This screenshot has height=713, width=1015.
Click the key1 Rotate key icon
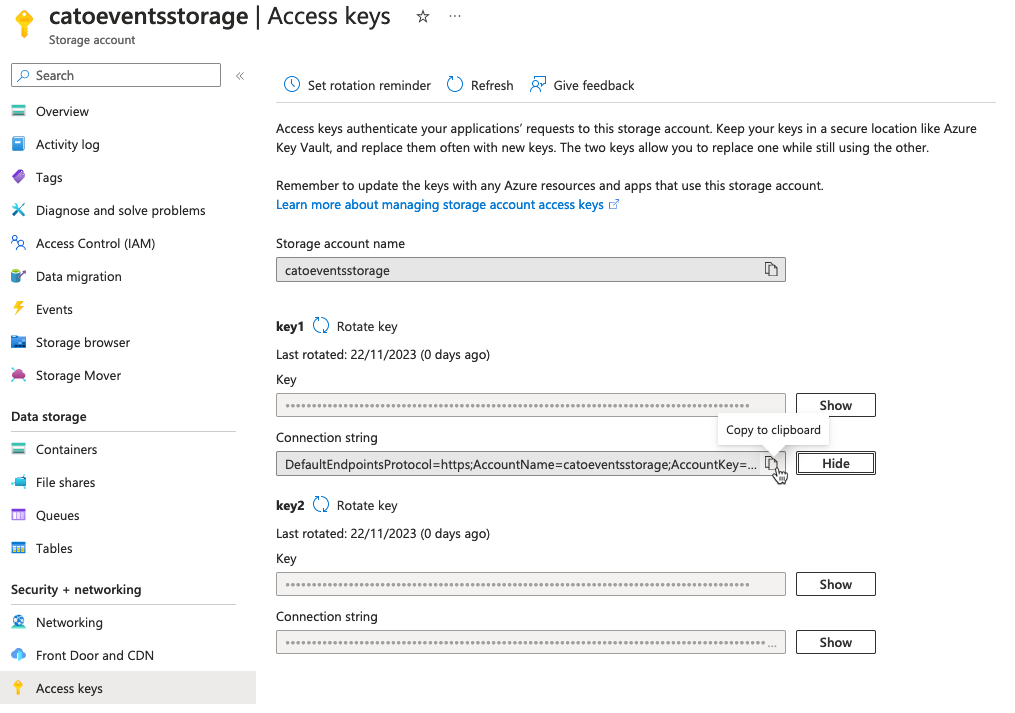[x=321, y=326]
